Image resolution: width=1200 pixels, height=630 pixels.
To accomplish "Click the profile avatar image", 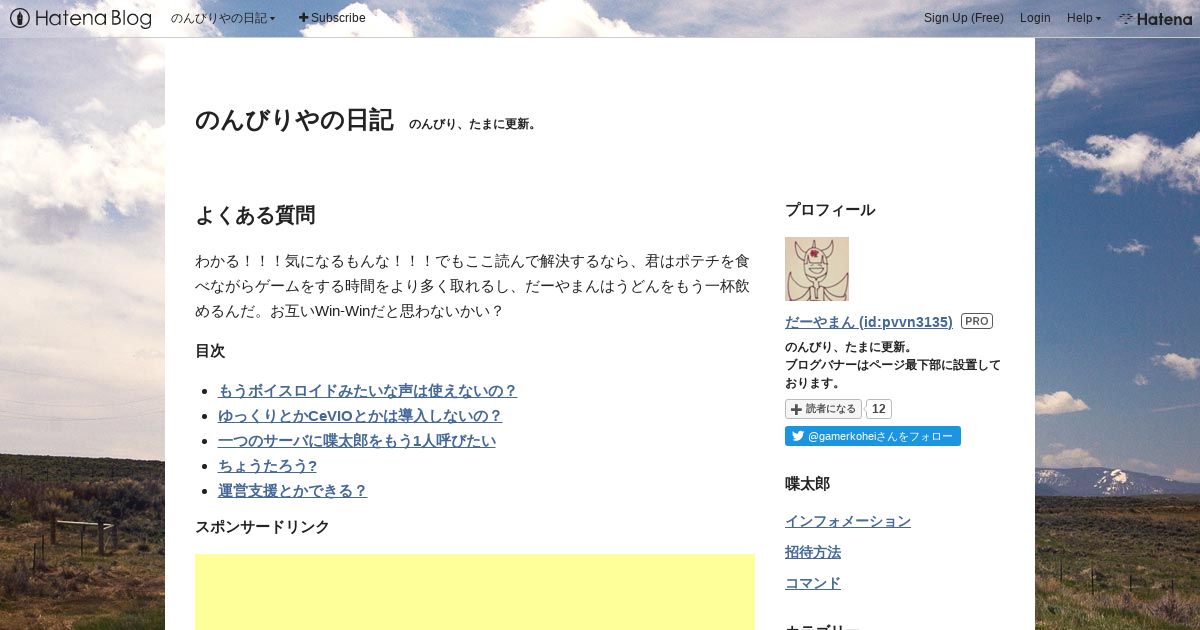I will point(817,269).
